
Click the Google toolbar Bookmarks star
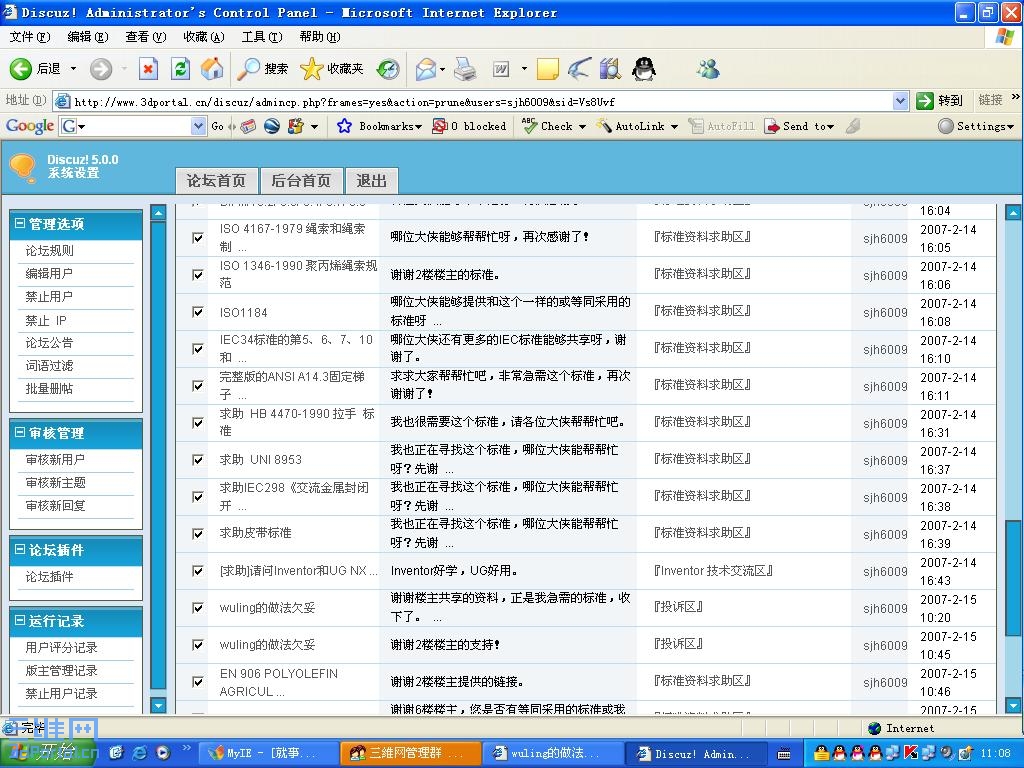tap(344, 126)
